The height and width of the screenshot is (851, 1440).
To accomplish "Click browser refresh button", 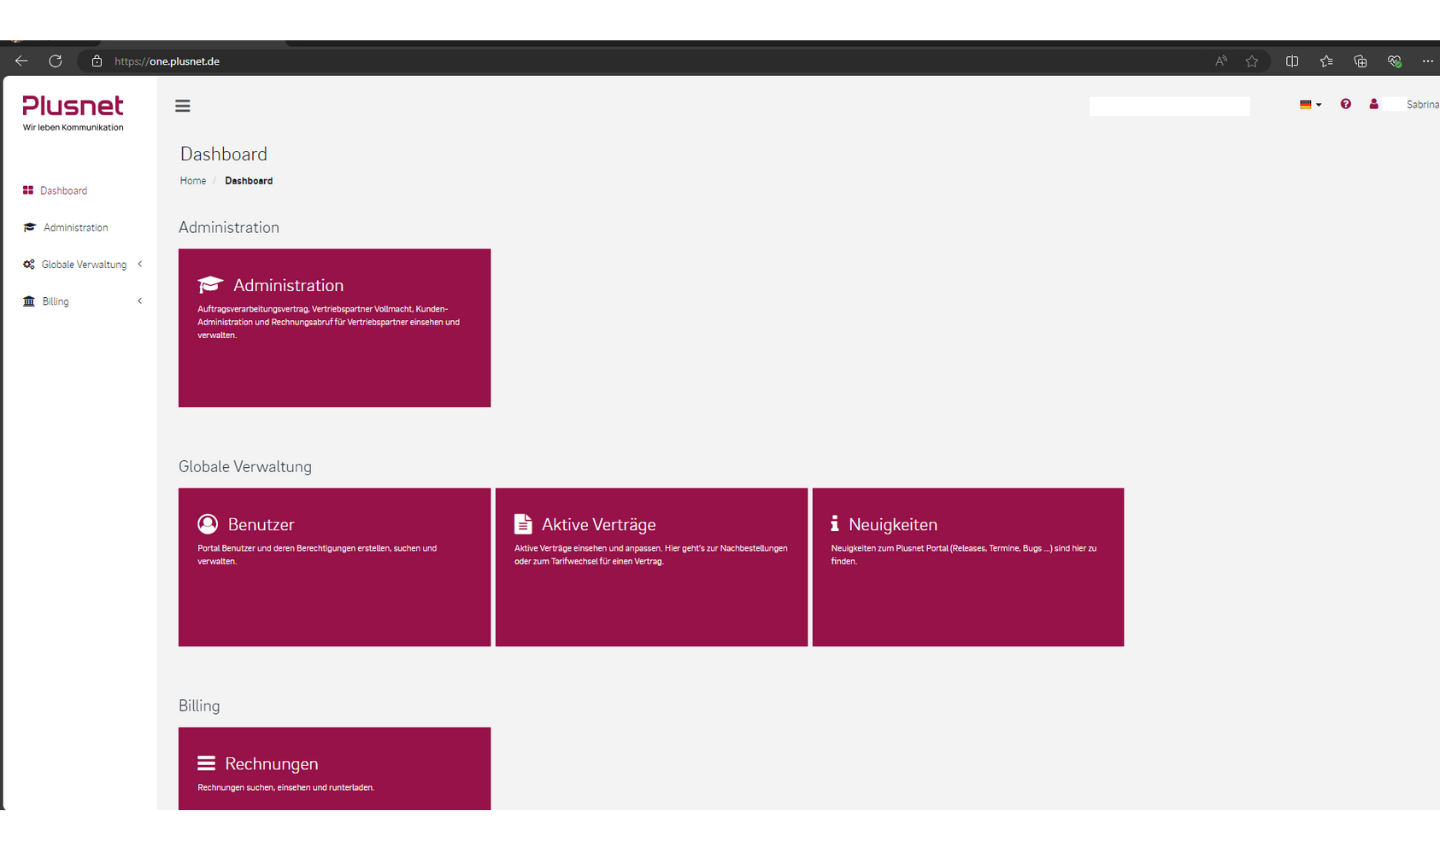I will [56, 61].
